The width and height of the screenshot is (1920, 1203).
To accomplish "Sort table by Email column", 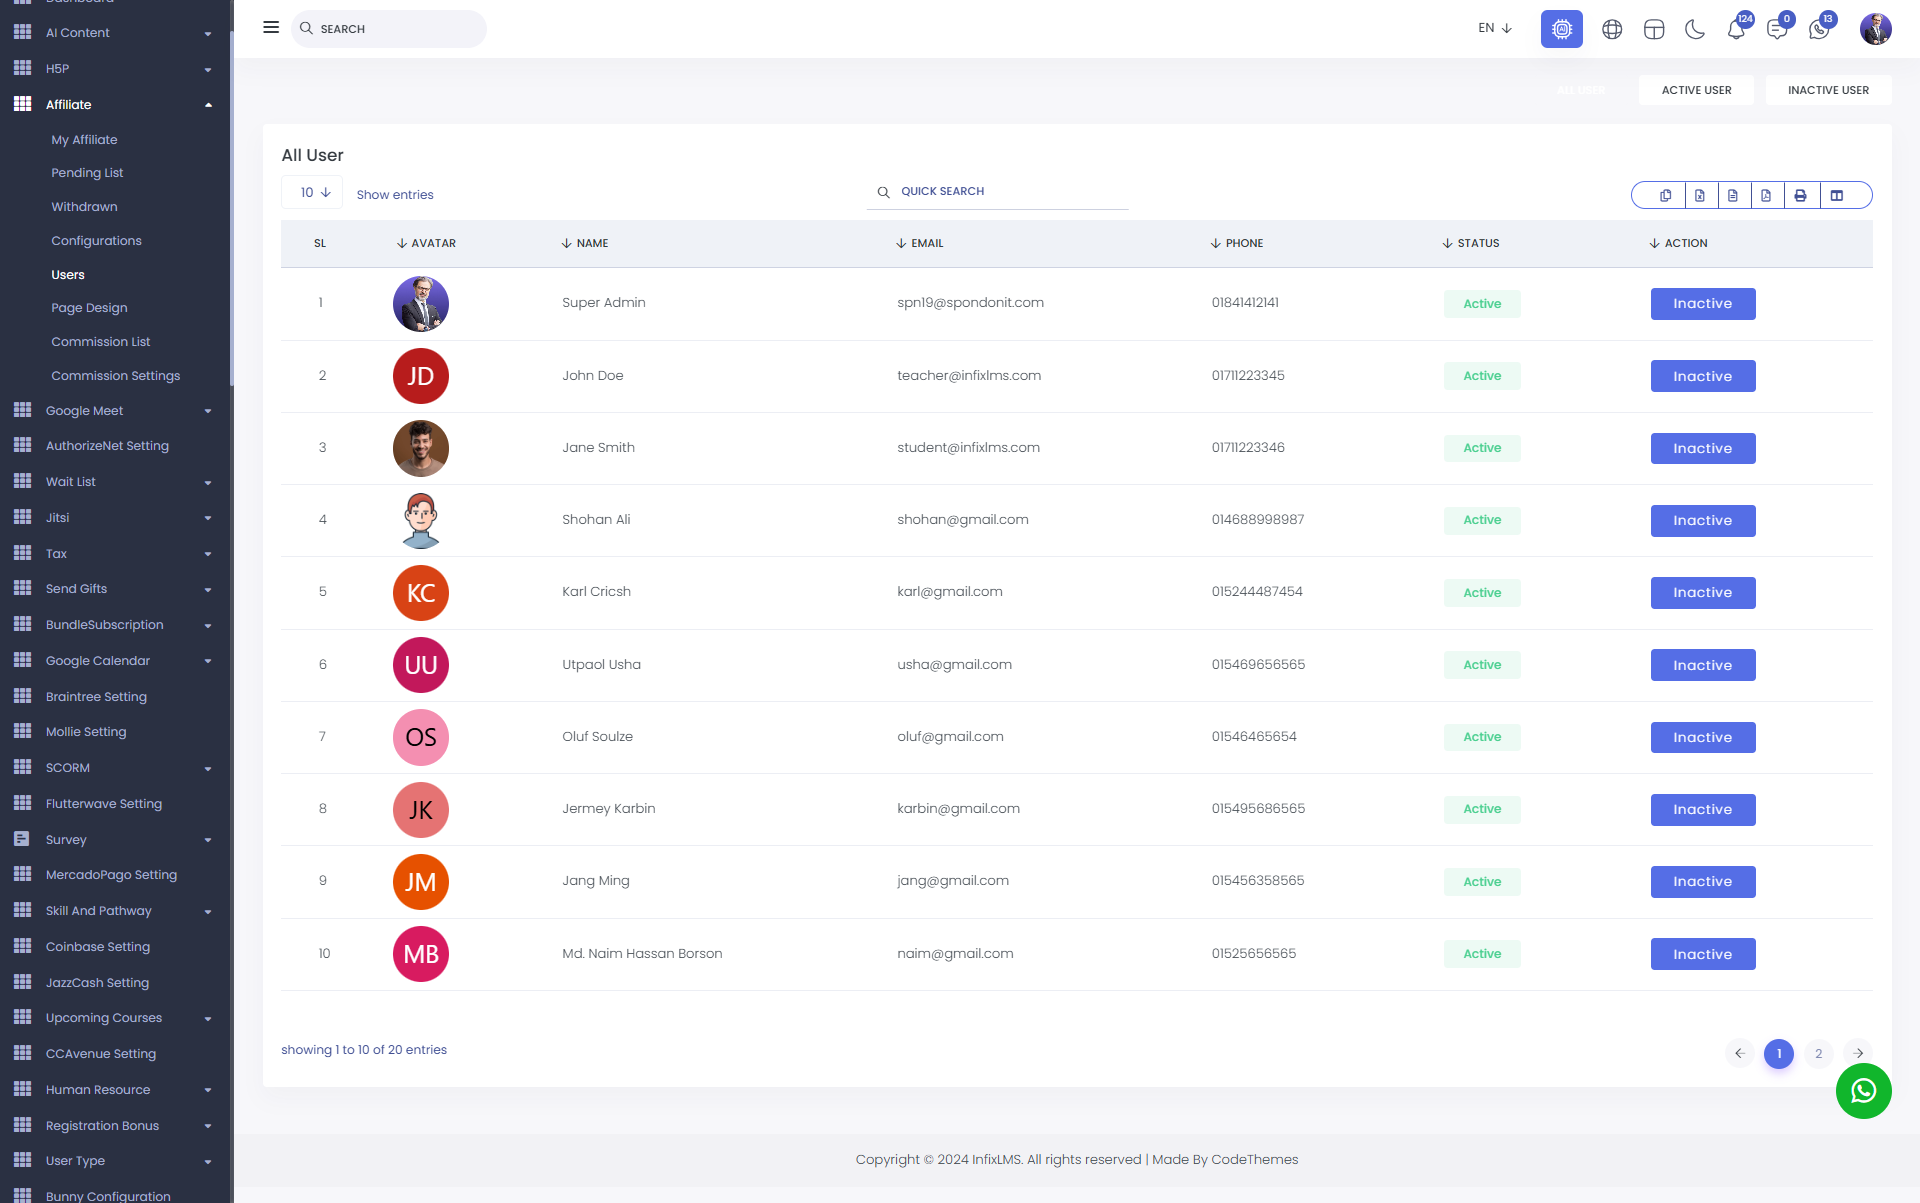I will 920,243.
